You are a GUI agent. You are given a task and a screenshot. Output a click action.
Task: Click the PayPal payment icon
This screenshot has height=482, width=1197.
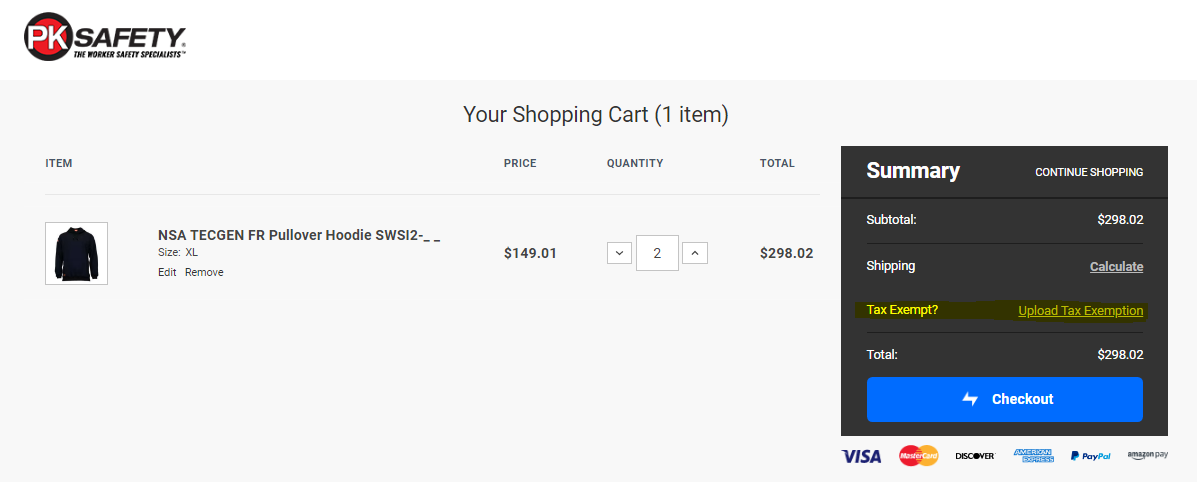click(1090, 456)
